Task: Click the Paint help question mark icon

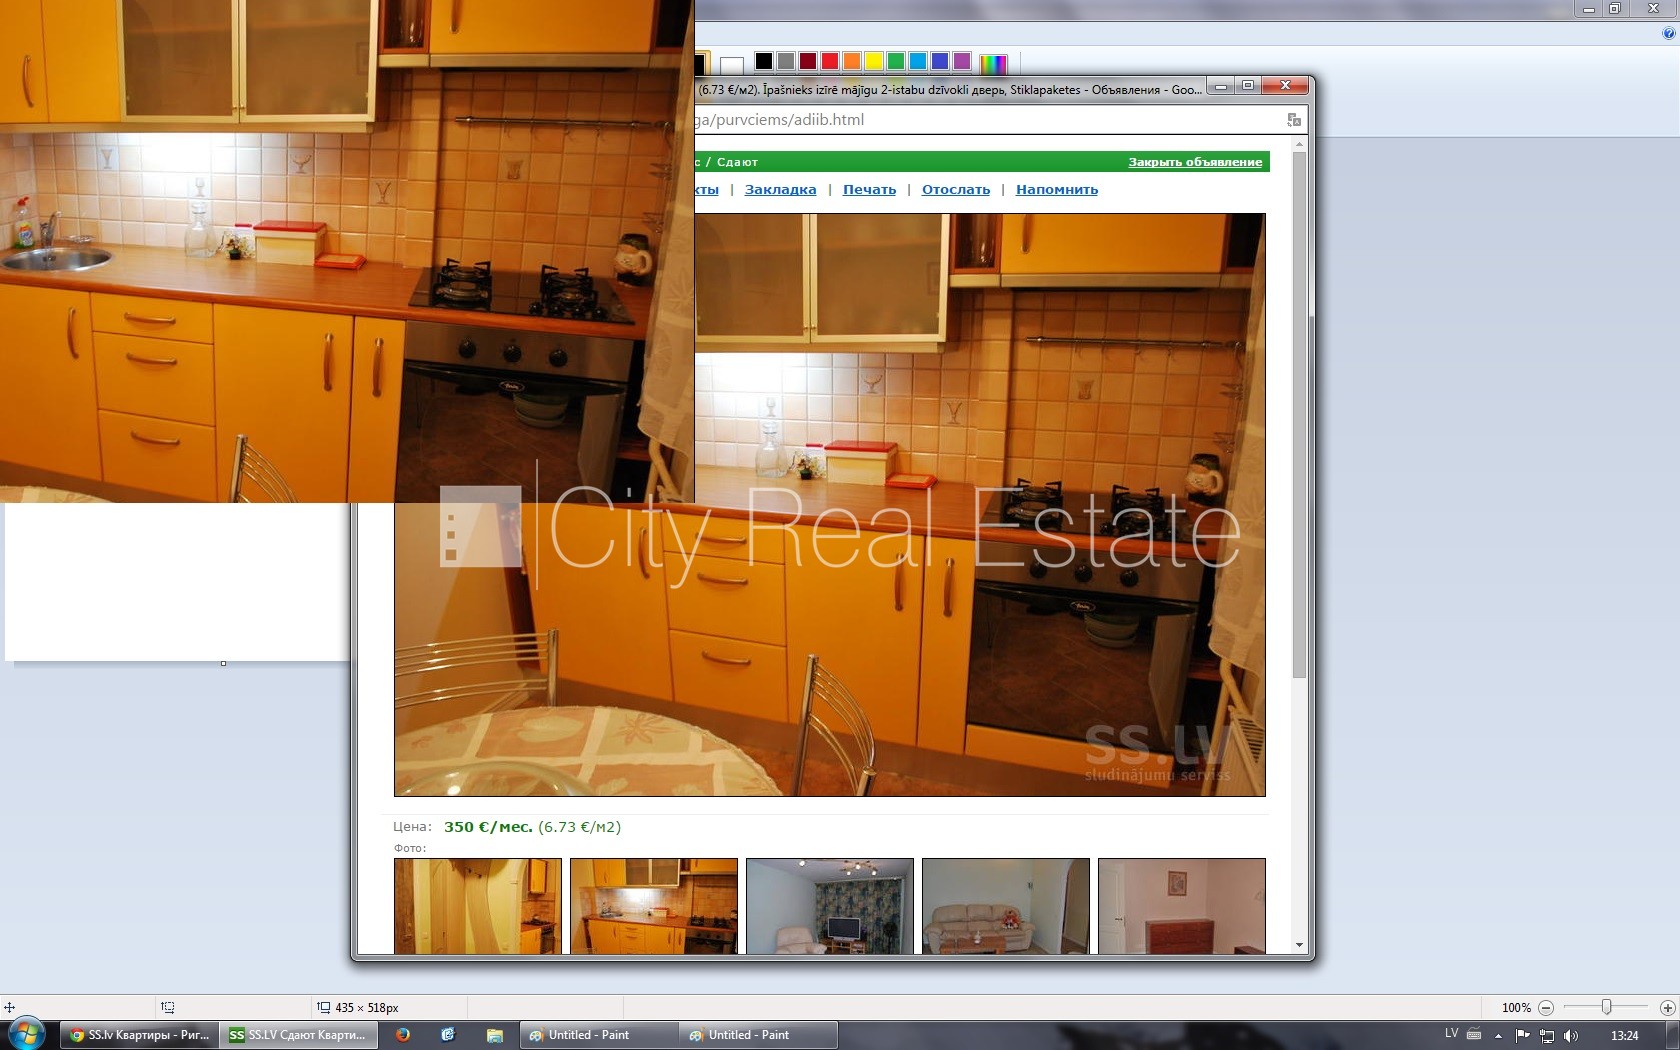Action: tap(1668, 33)
